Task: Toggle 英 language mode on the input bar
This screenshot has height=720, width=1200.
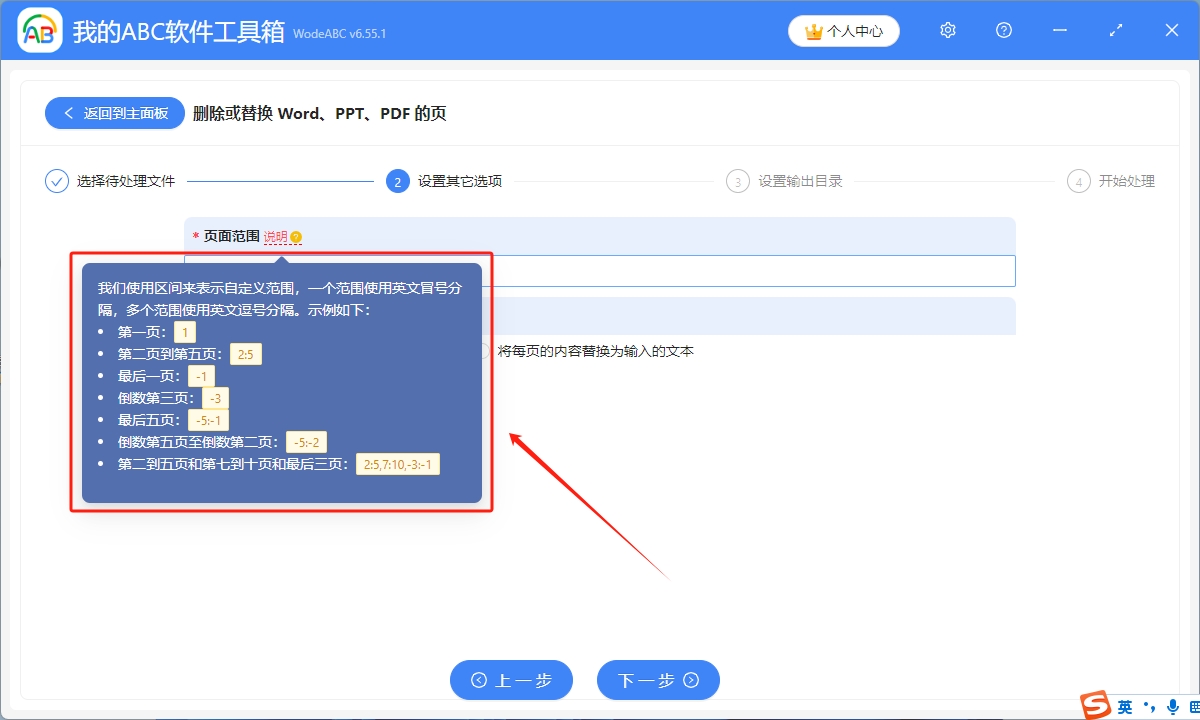Action: click(x=1124, y=706)
